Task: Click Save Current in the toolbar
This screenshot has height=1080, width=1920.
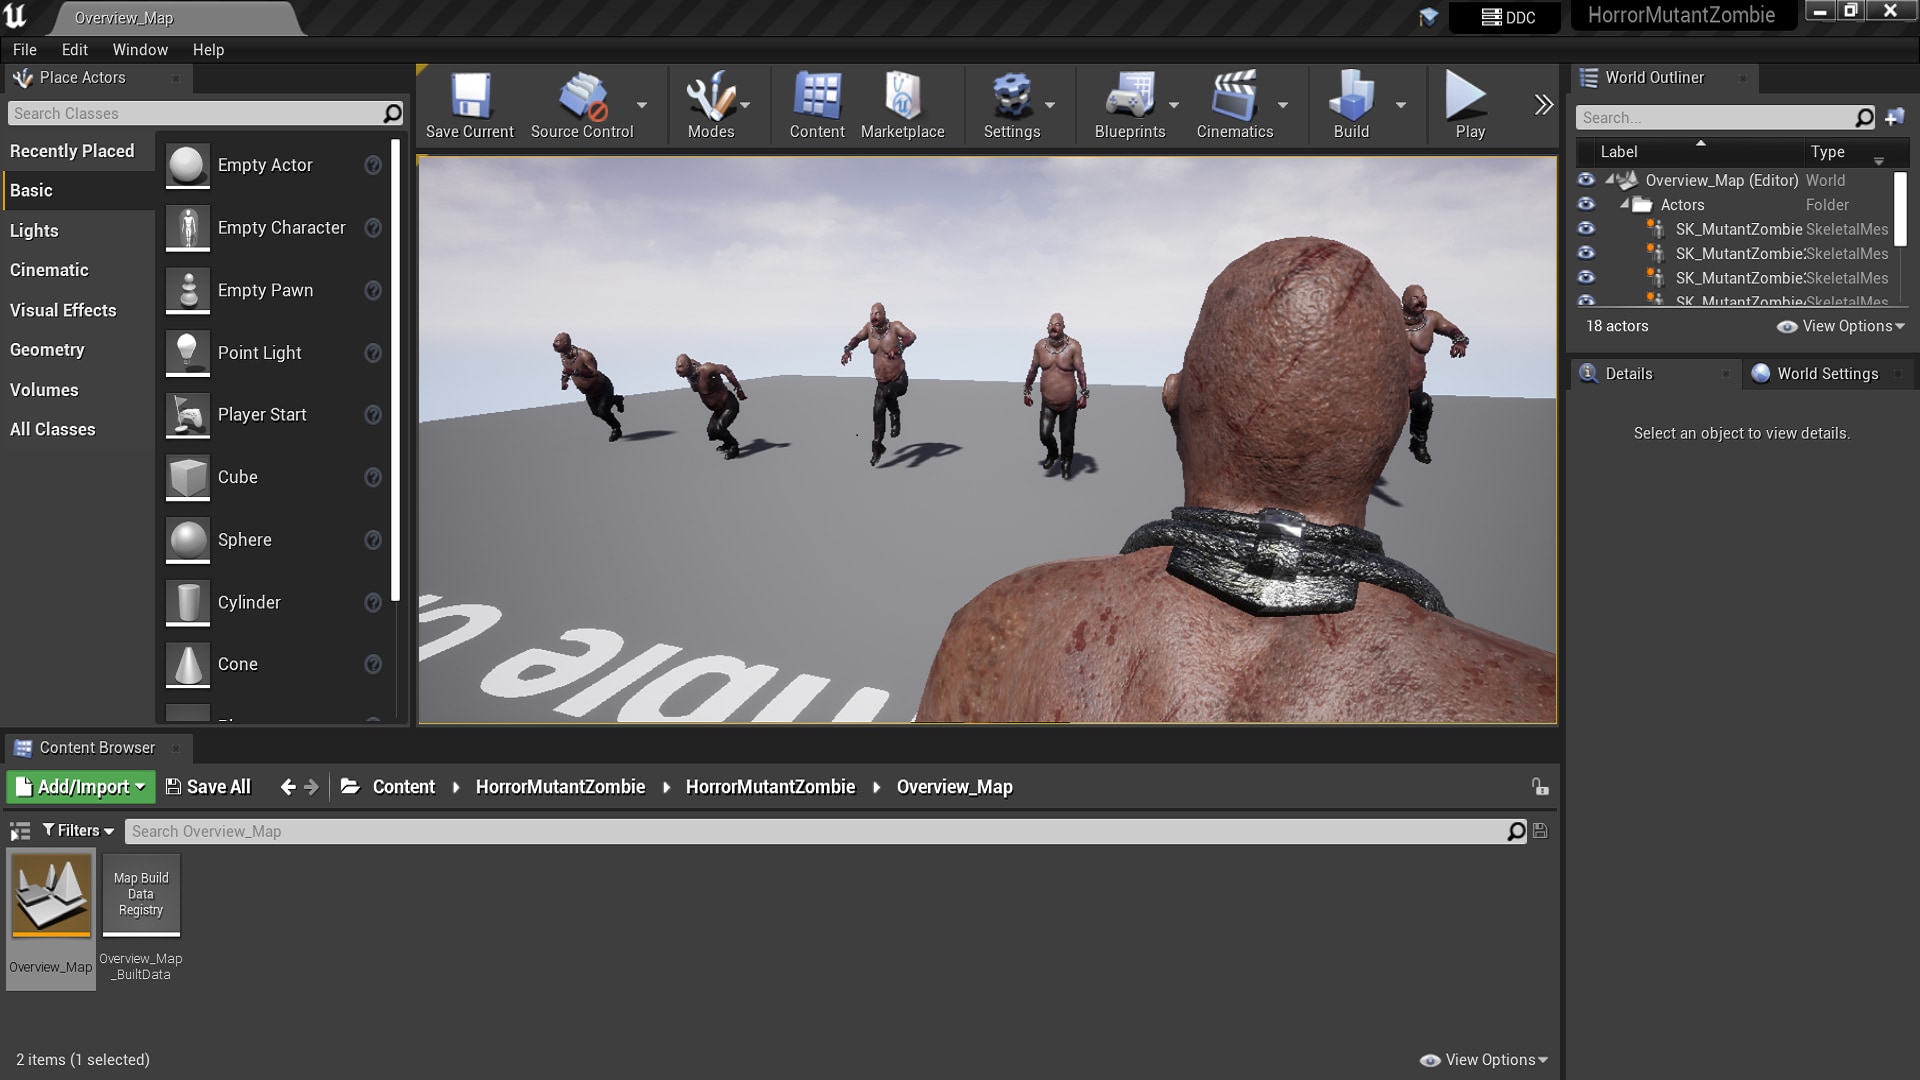Action: 469,105
